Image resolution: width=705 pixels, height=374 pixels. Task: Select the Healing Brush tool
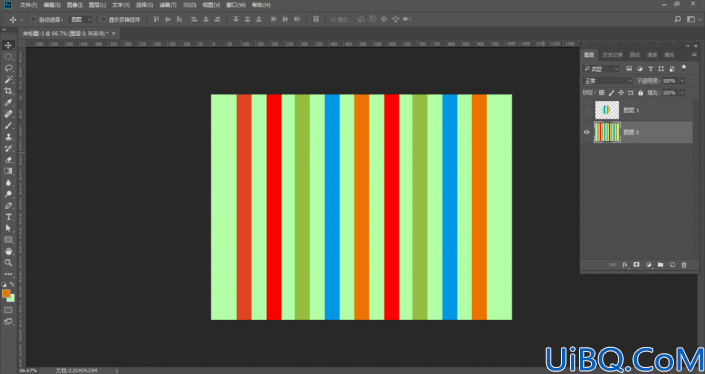[8, 114]
